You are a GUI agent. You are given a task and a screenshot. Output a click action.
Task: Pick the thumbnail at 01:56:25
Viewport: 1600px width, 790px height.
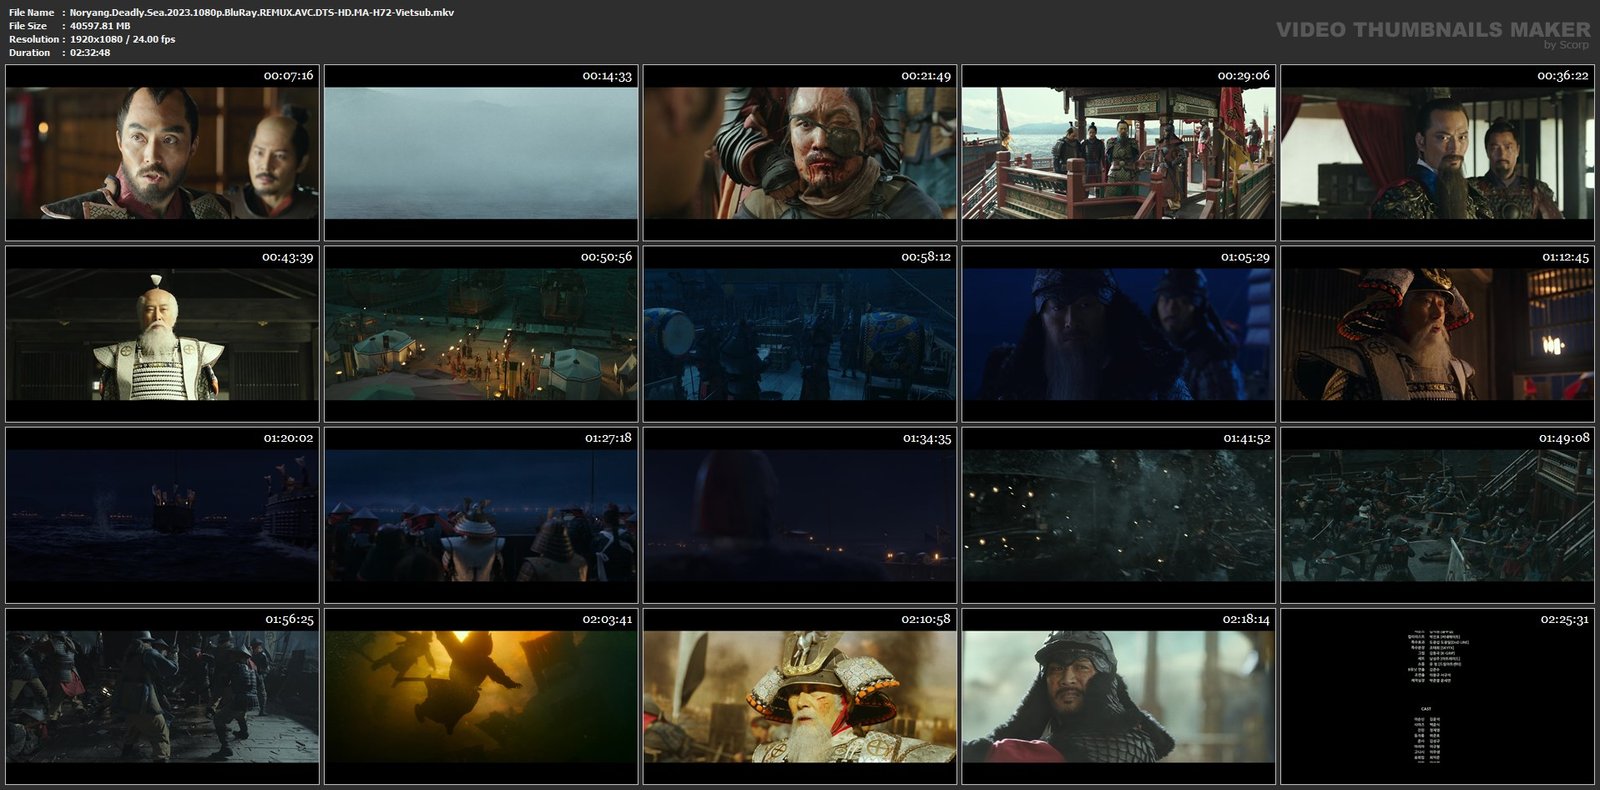(x=162, y=697)
